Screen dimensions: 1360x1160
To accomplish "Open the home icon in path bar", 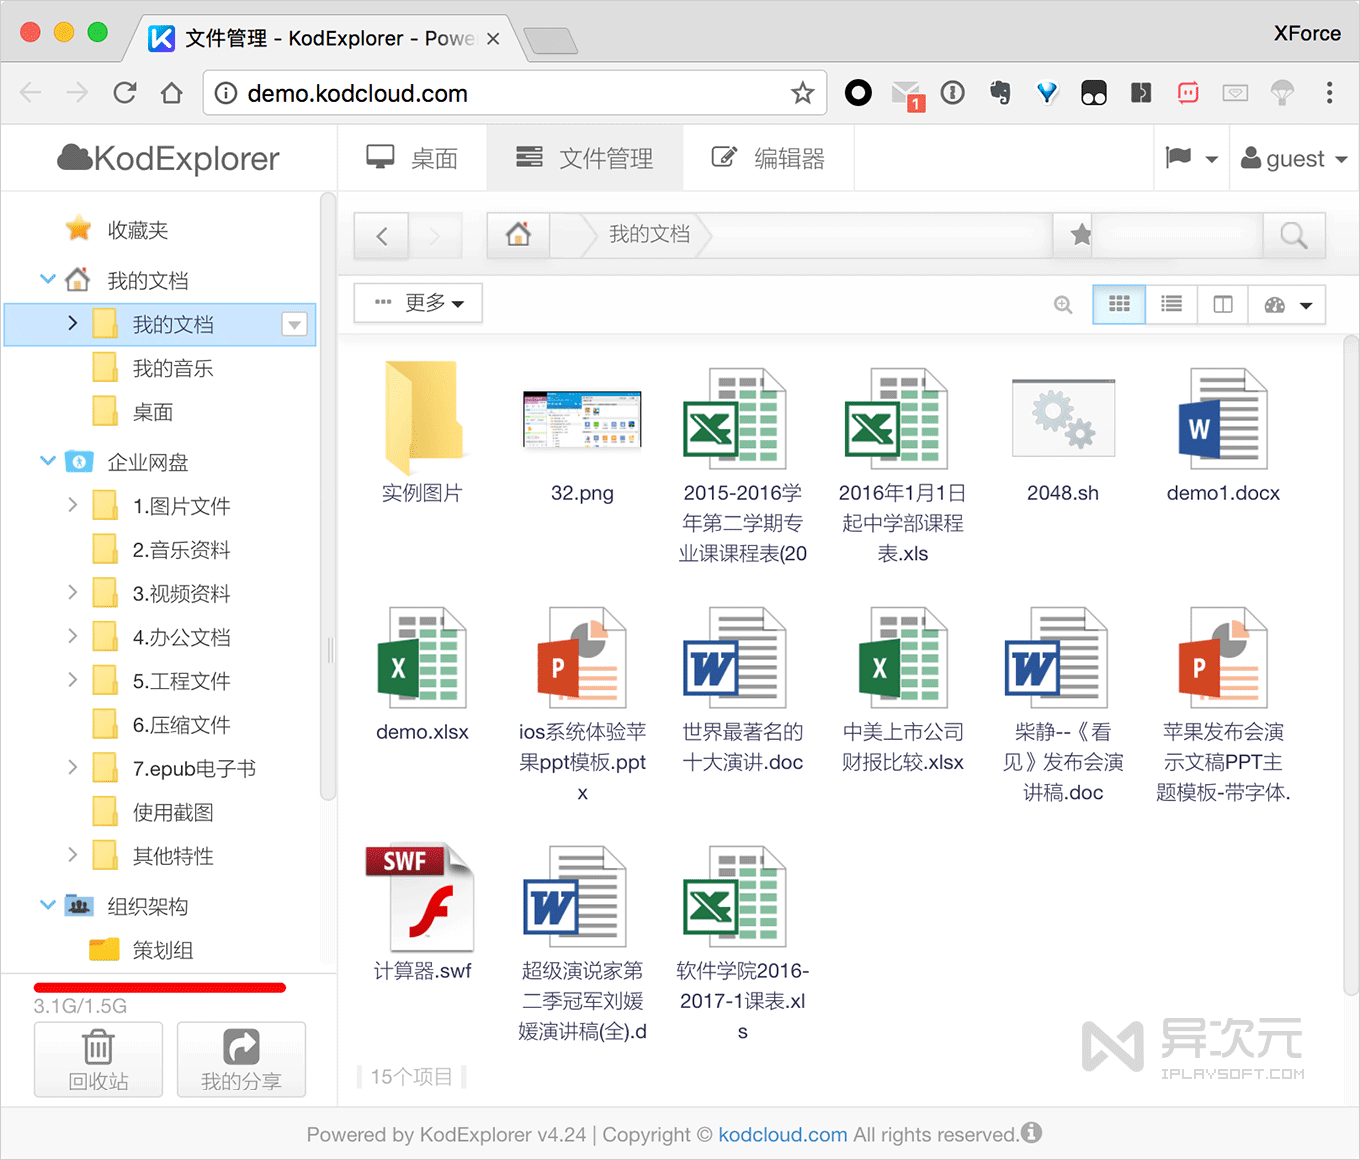I will (x=517, y=235).
